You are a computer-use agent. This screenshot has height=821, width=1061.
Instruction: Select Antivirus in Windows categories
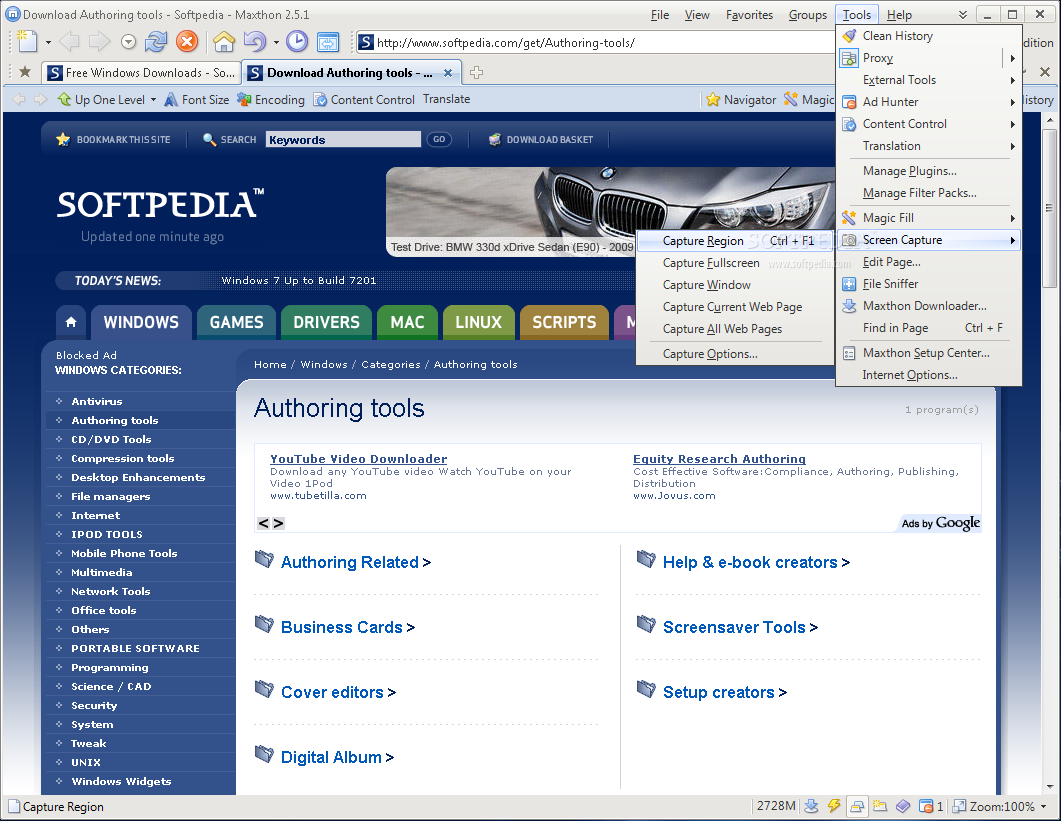97,401
